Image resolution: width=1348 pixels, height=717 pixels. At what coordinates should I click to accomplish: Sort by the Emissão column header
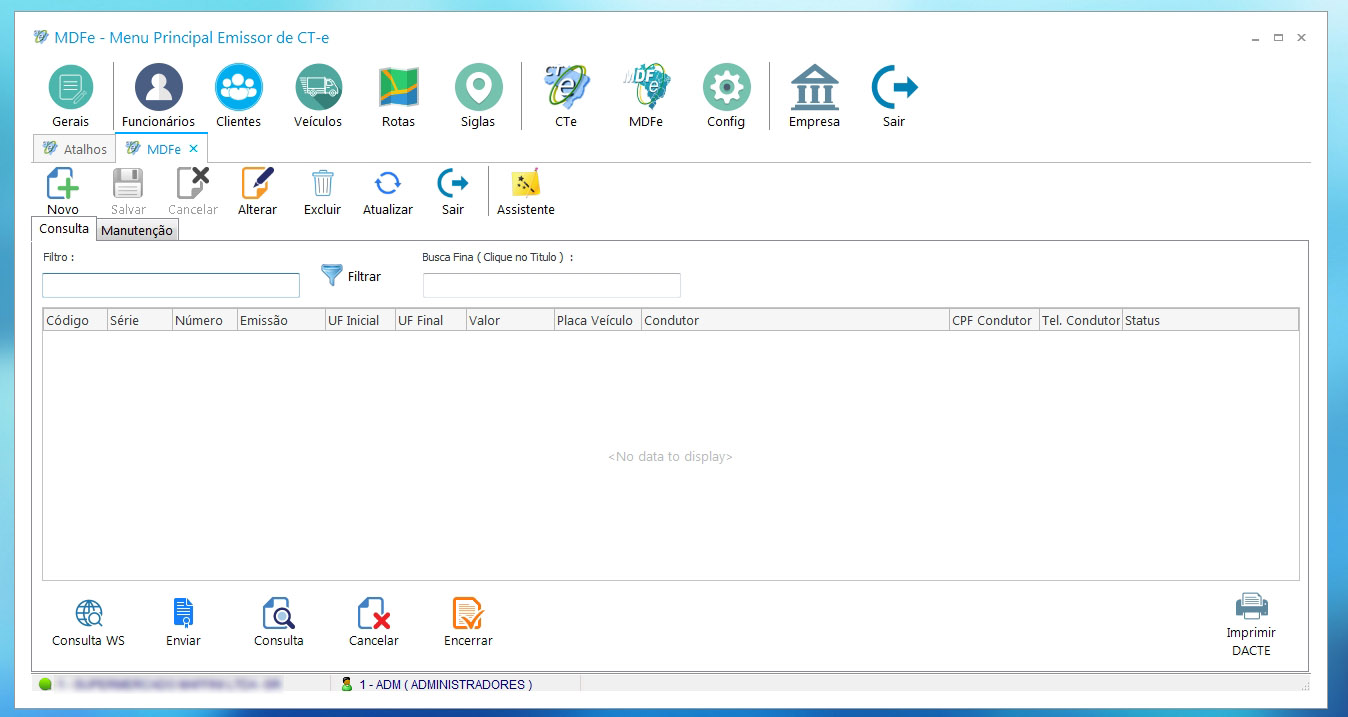[264, 321]
